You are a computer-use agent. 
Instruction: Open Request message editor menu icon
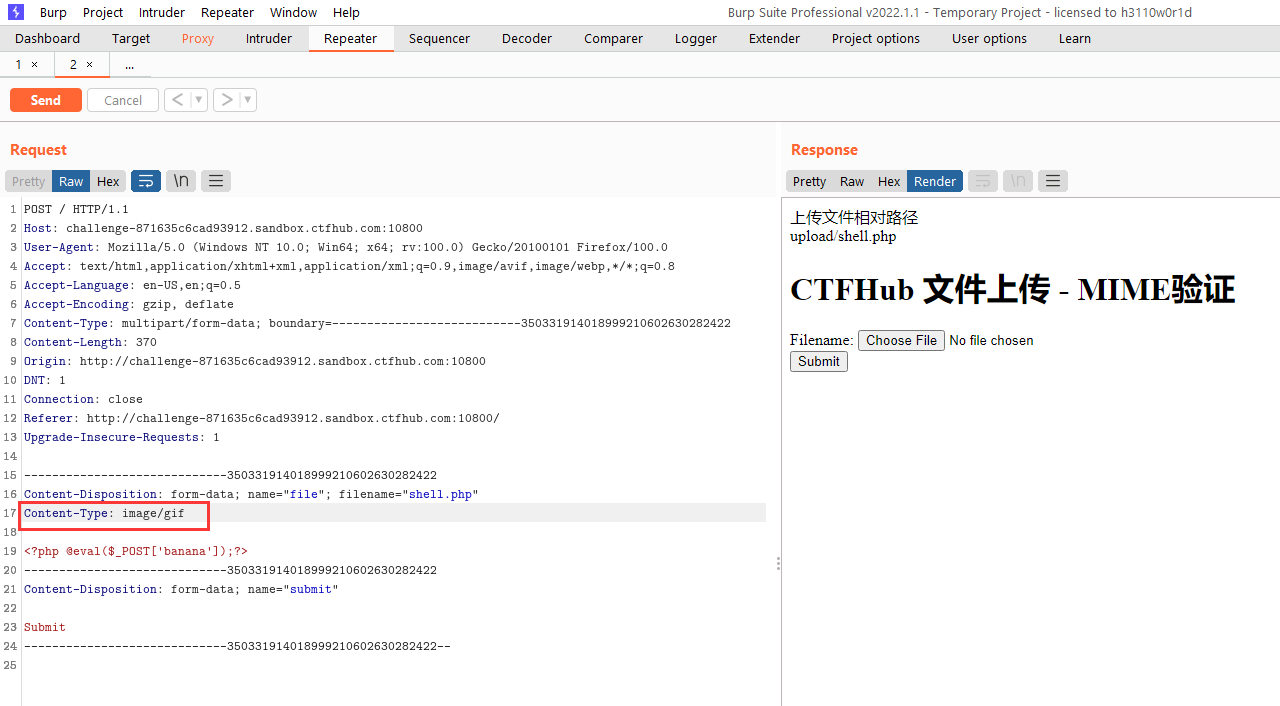216,181
